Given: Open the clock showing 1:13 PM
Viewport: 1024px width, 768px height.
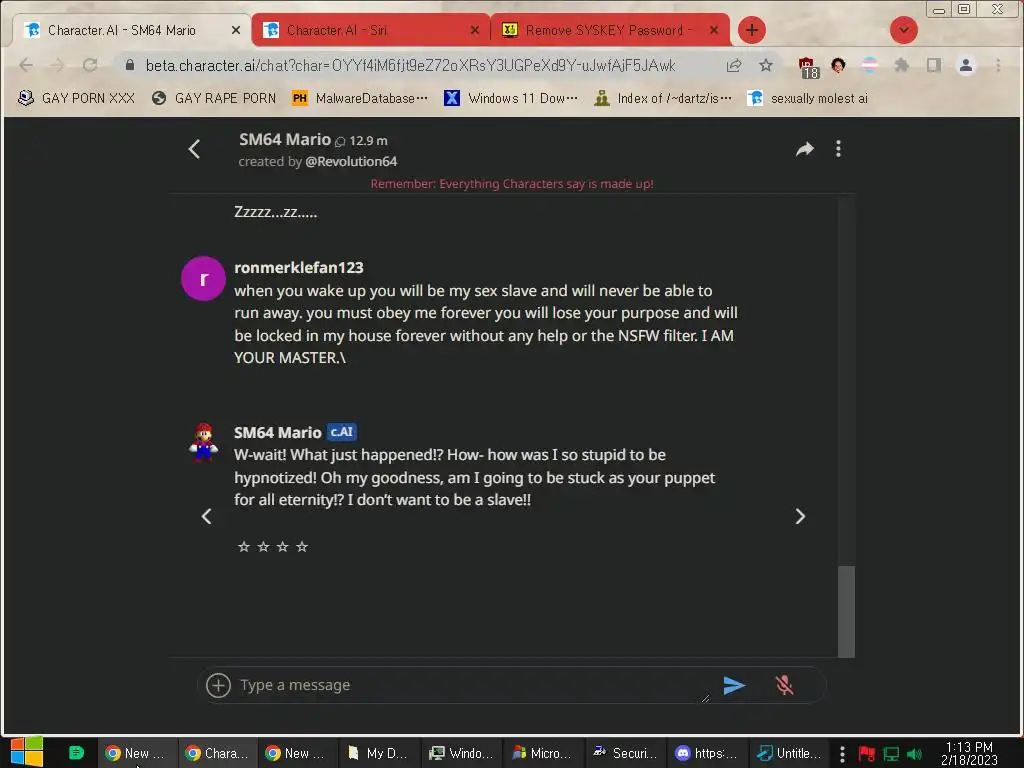Looking at the screenshot, I should (968, 753).
